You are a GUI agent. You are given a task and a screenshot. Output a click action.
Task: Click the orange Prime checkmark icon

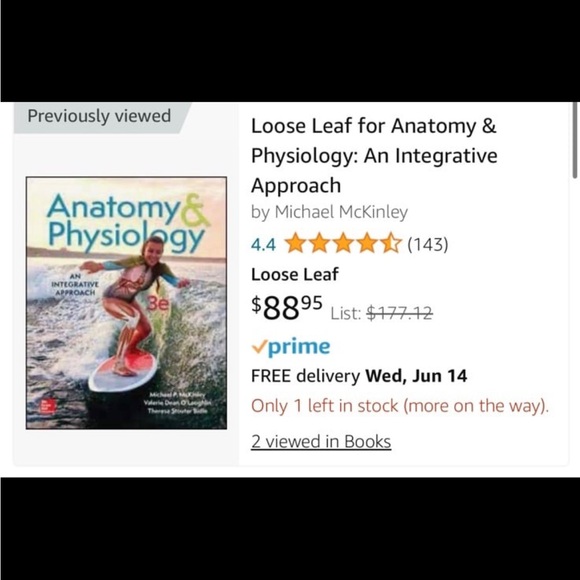tap(259, 347)
